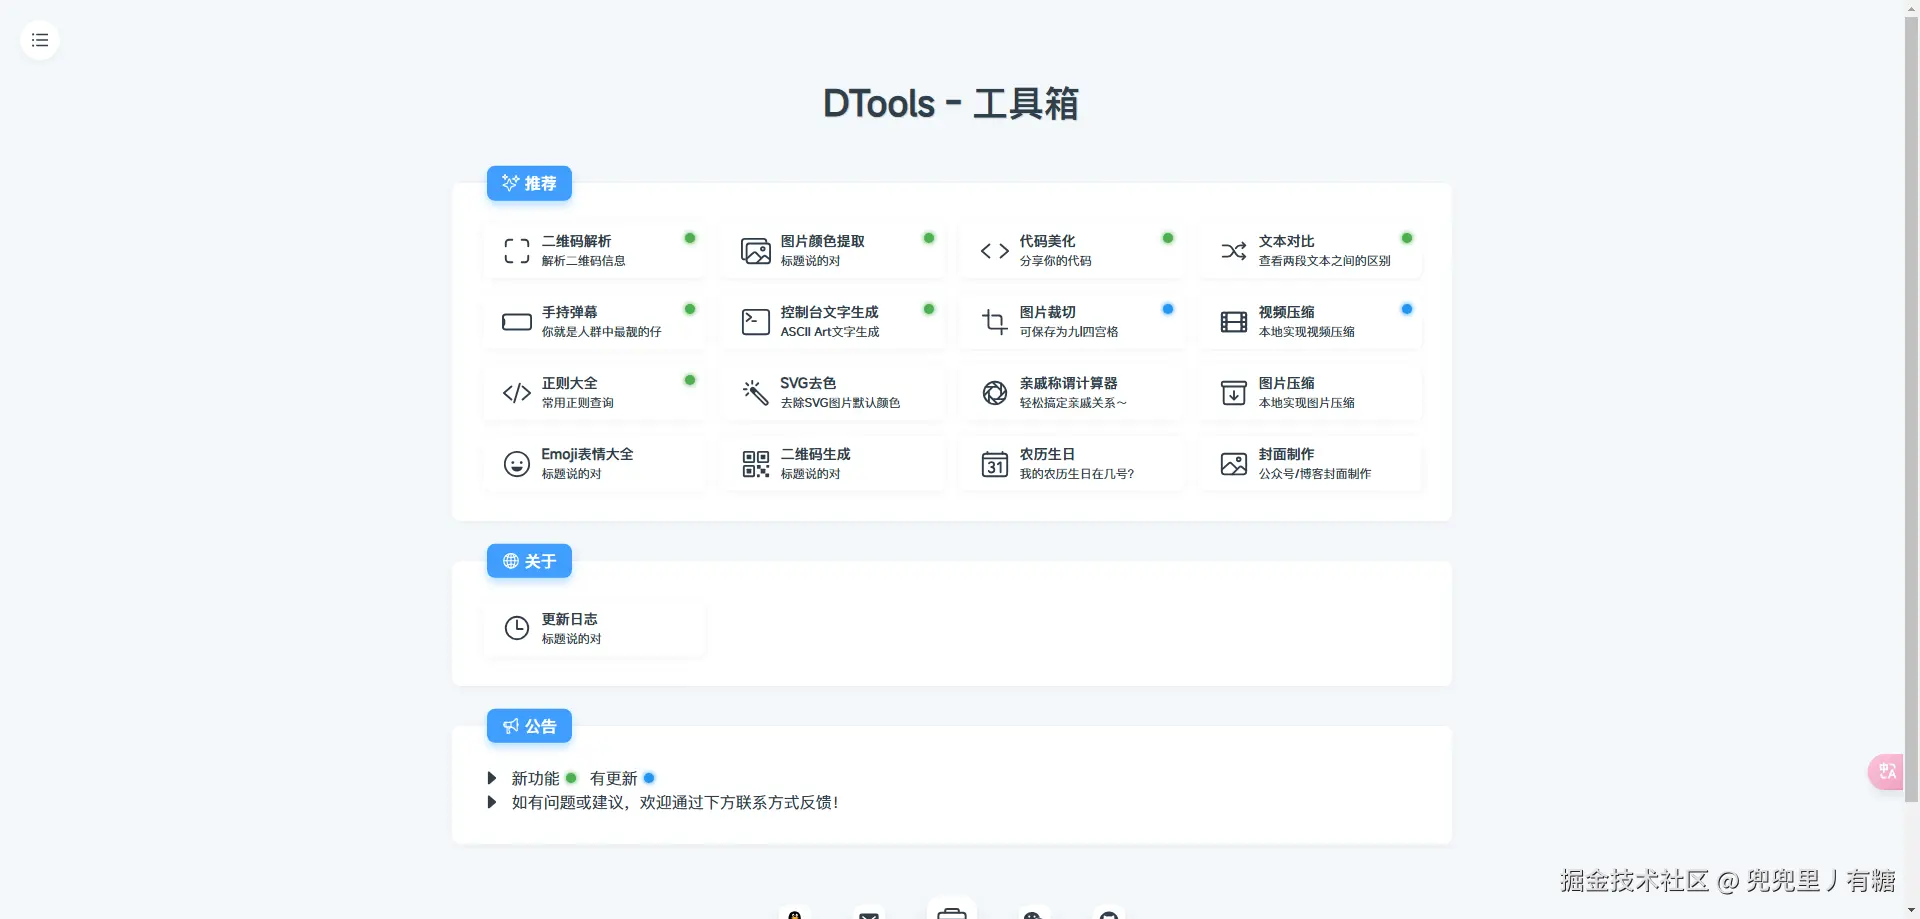Click the 正则大全 code-tag icon
The width and height of the screenshot is (1920, 919).
tap(517, 393)
